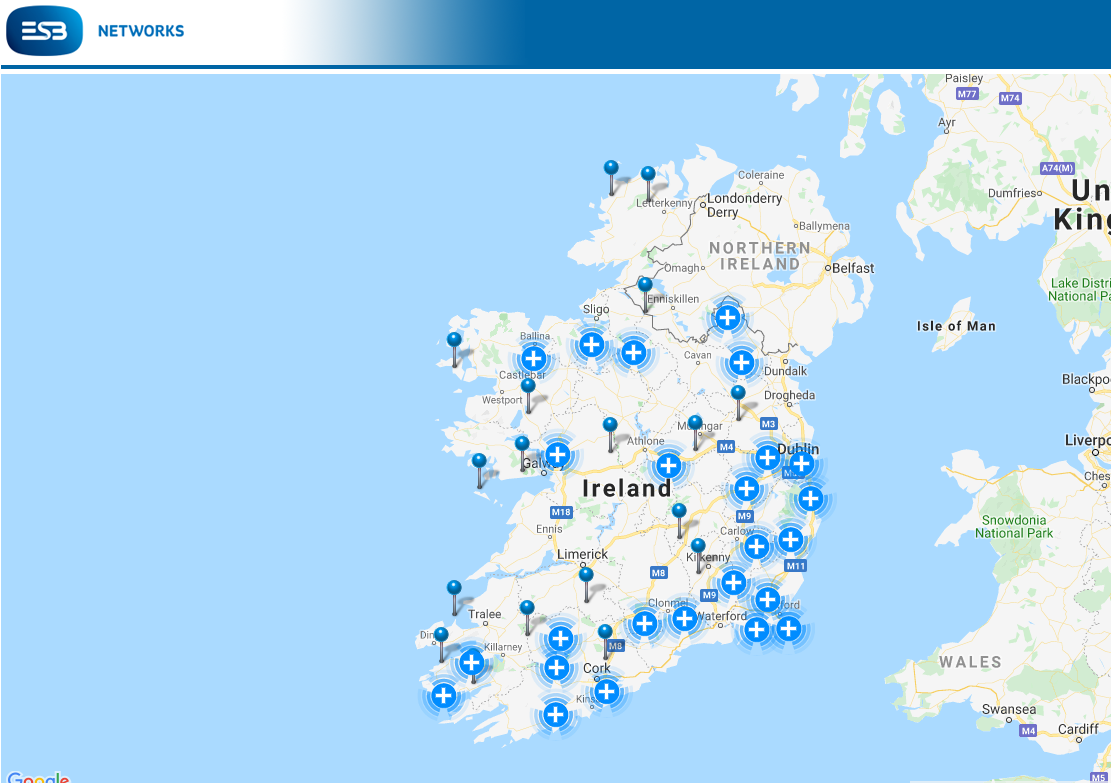Open the cluster marker beside Dundalk

pyautogui.click(x=742, y=363)
